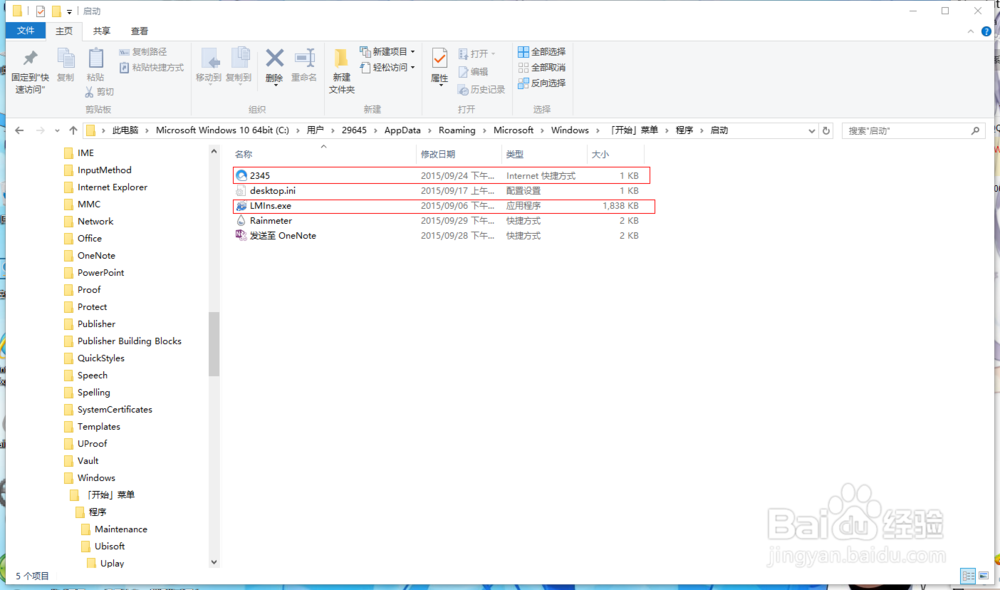Open the Ubisoft folder in tree
This screenshot has width=1000, height=590.
coord(103,547)
